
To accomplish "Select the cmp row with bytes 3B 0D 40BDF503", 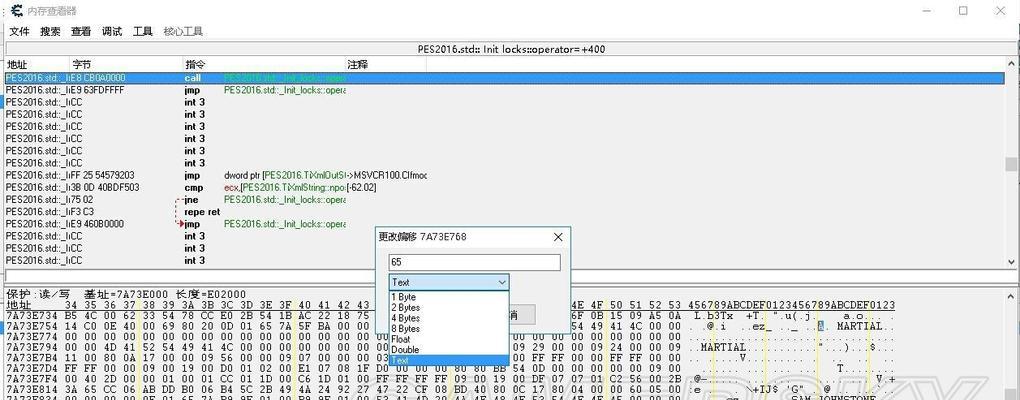I will click(504, 187).
